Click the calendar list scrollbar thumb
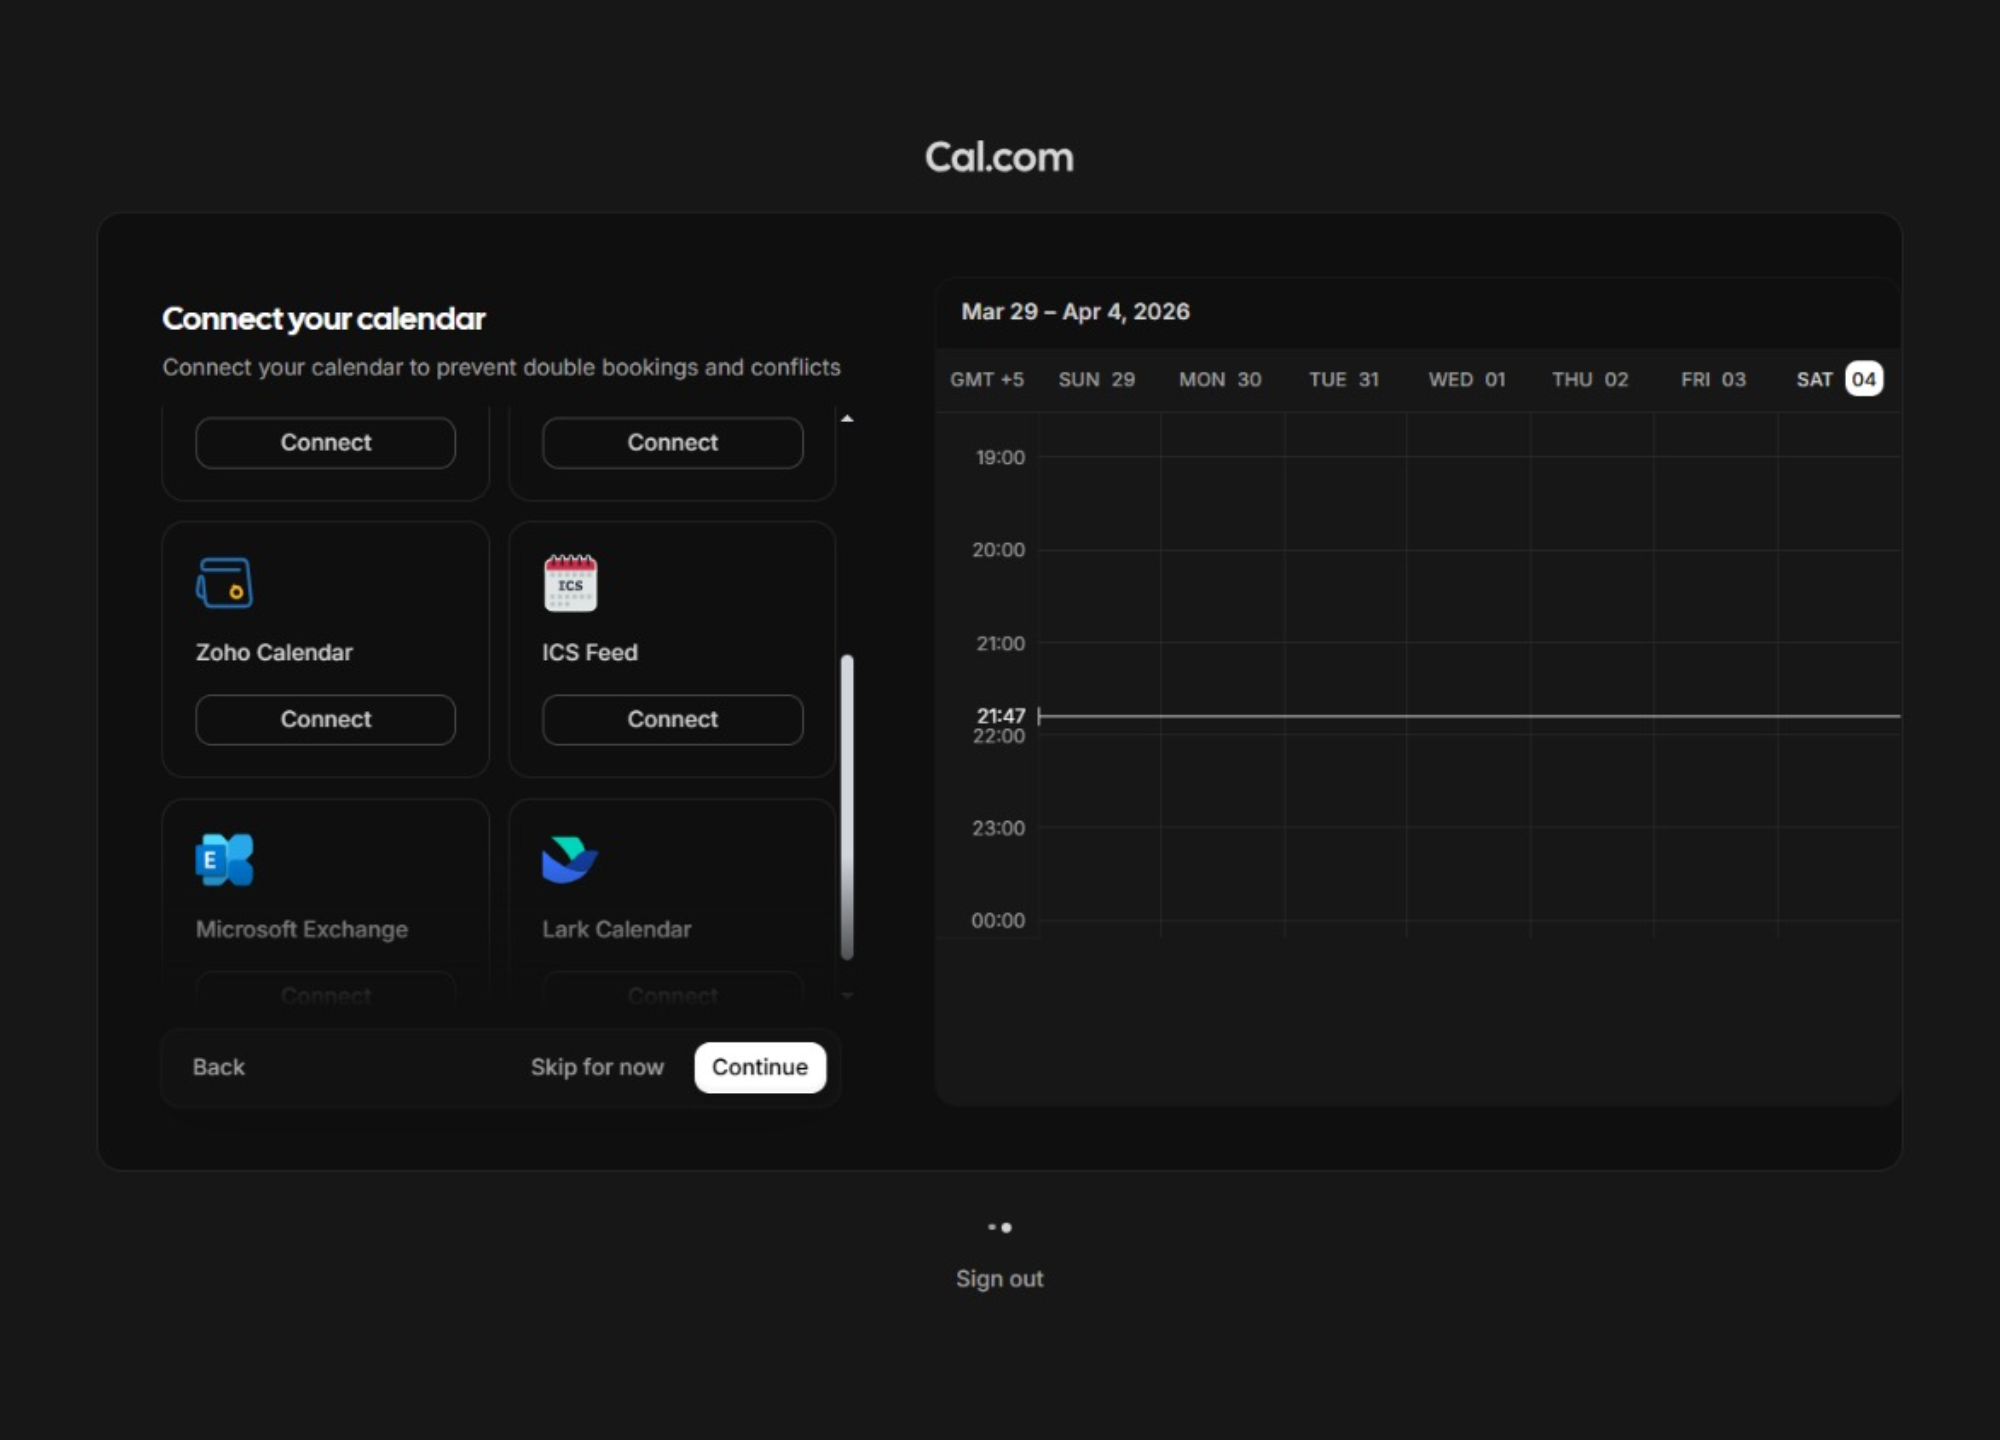This screenshot has width=2000, height=1440. pos(847,807)
